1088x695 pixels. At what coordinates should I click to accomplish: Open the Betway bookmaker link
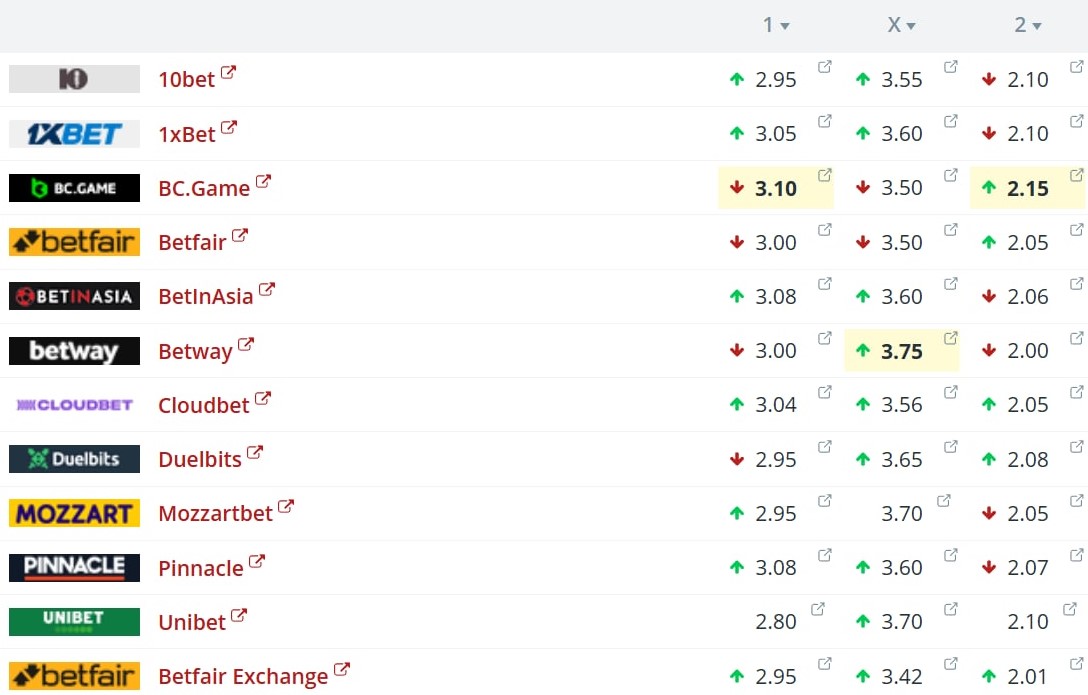pos(206,350)
